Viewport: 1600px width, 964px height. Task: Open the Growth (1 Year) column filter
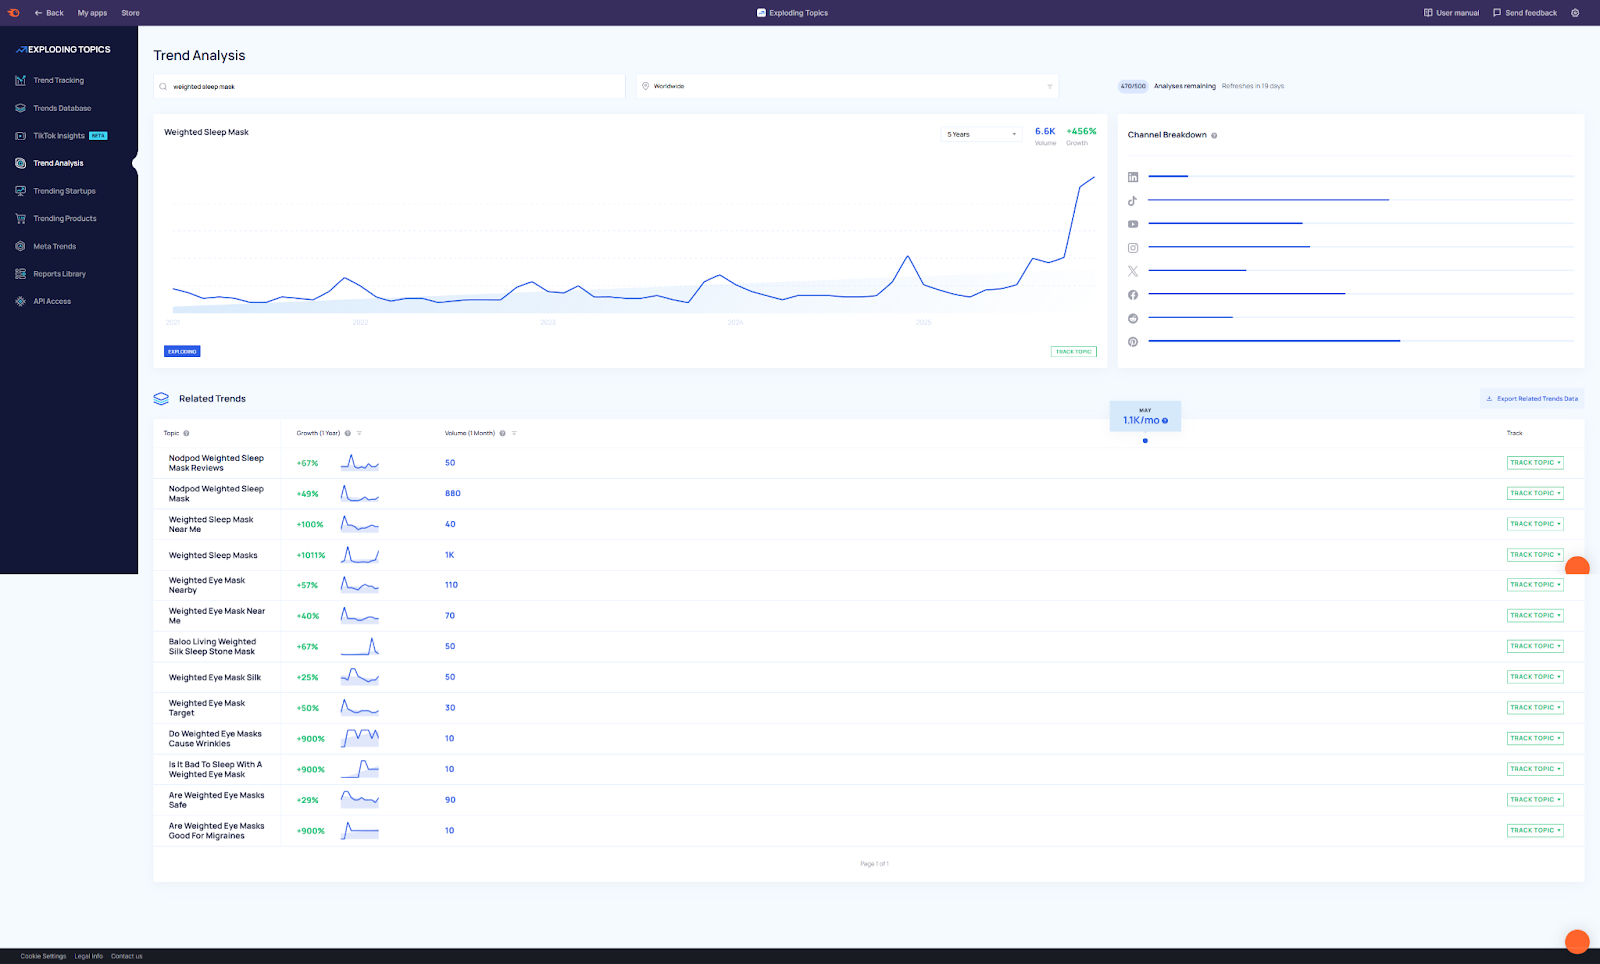[359, 434]
